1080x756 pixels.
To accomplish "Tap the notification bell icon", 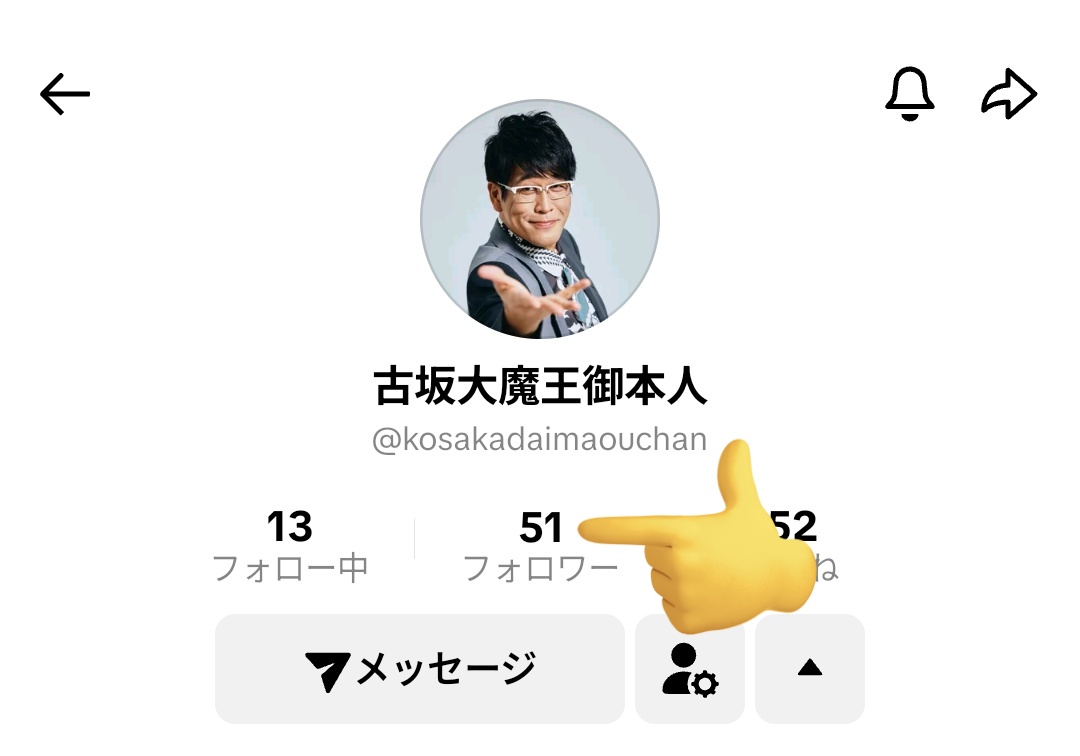I will (x=909, y=94).
